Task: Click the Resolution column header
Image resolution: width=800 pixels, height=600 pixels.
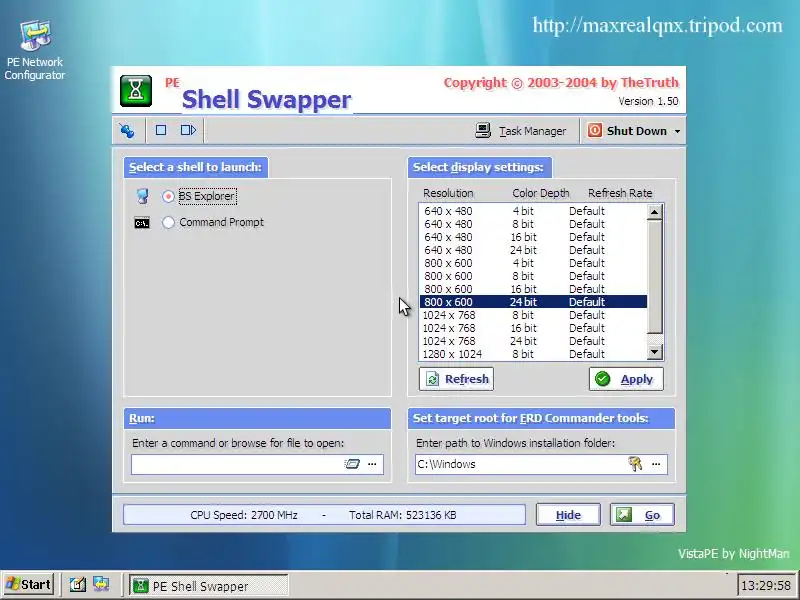Action: pos(448,193)
